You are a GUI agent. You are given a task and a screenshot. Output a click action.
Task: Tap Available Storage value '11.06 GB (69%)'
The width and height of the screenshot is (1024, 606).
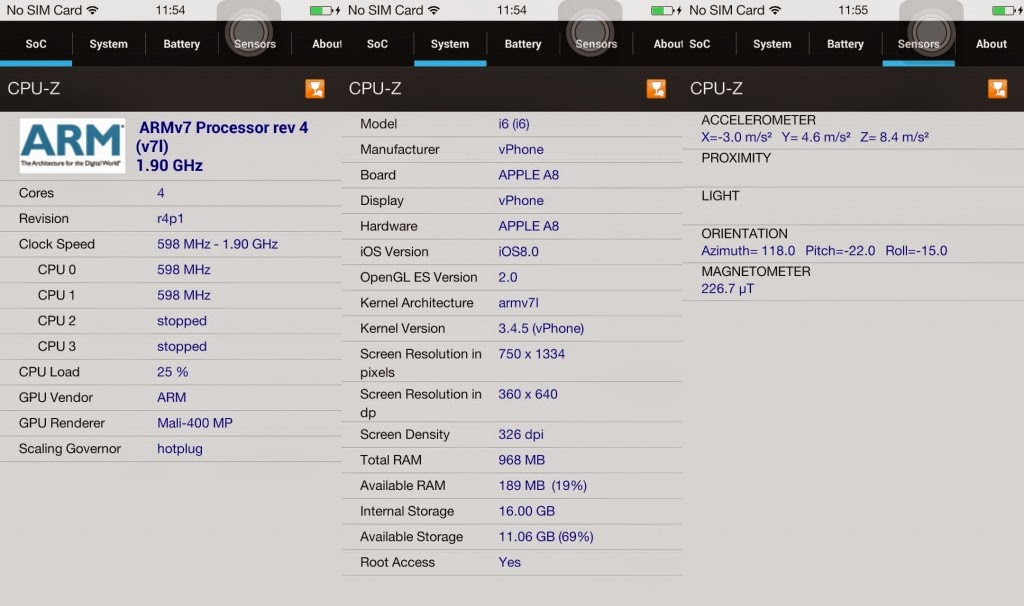point(546,537)
